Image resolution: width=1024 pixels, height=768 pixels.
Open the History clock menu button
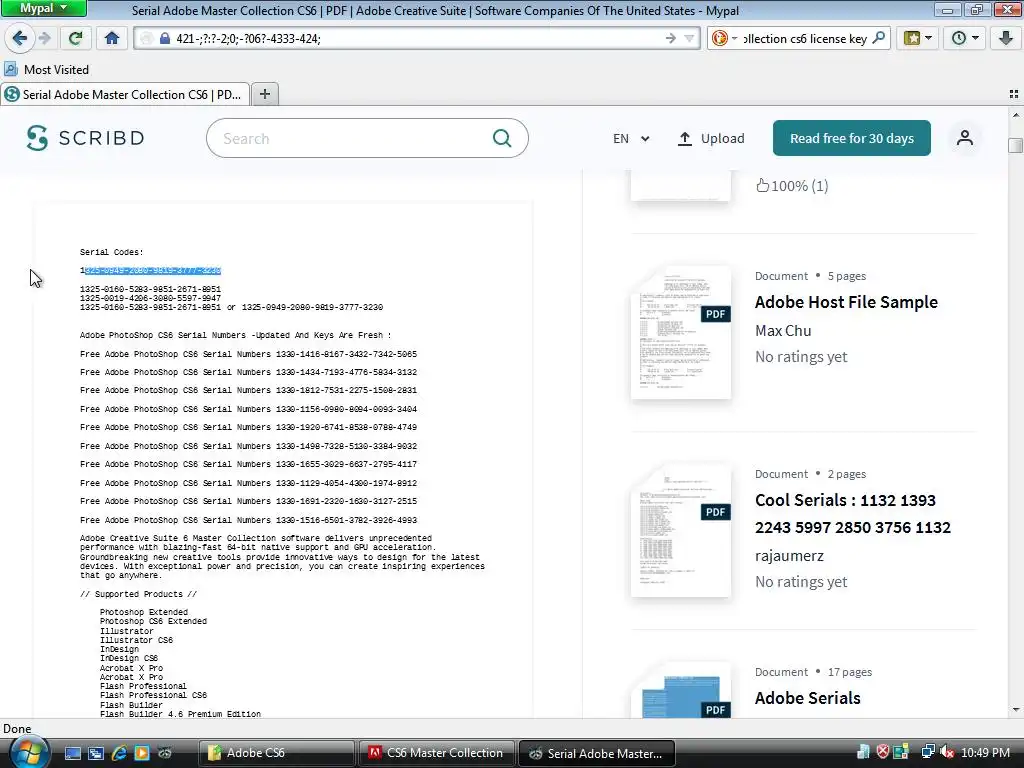965,38
